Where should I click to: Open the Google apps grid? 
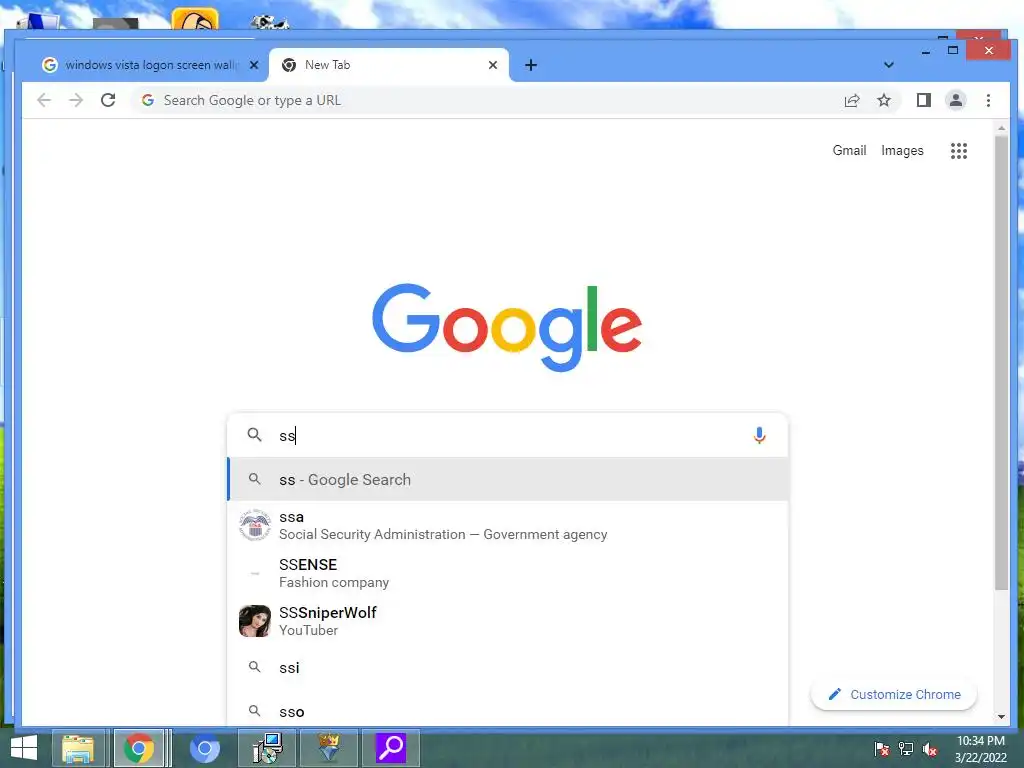(x=959, y=151)
